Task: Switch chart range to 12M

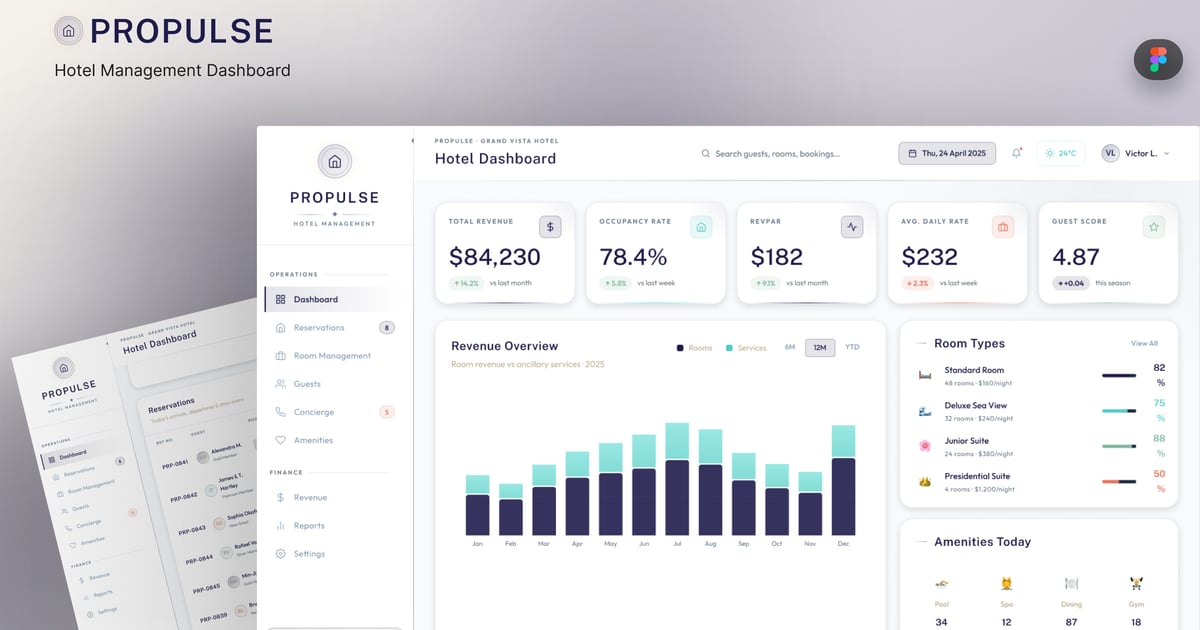Action: (x=820, y=348)
